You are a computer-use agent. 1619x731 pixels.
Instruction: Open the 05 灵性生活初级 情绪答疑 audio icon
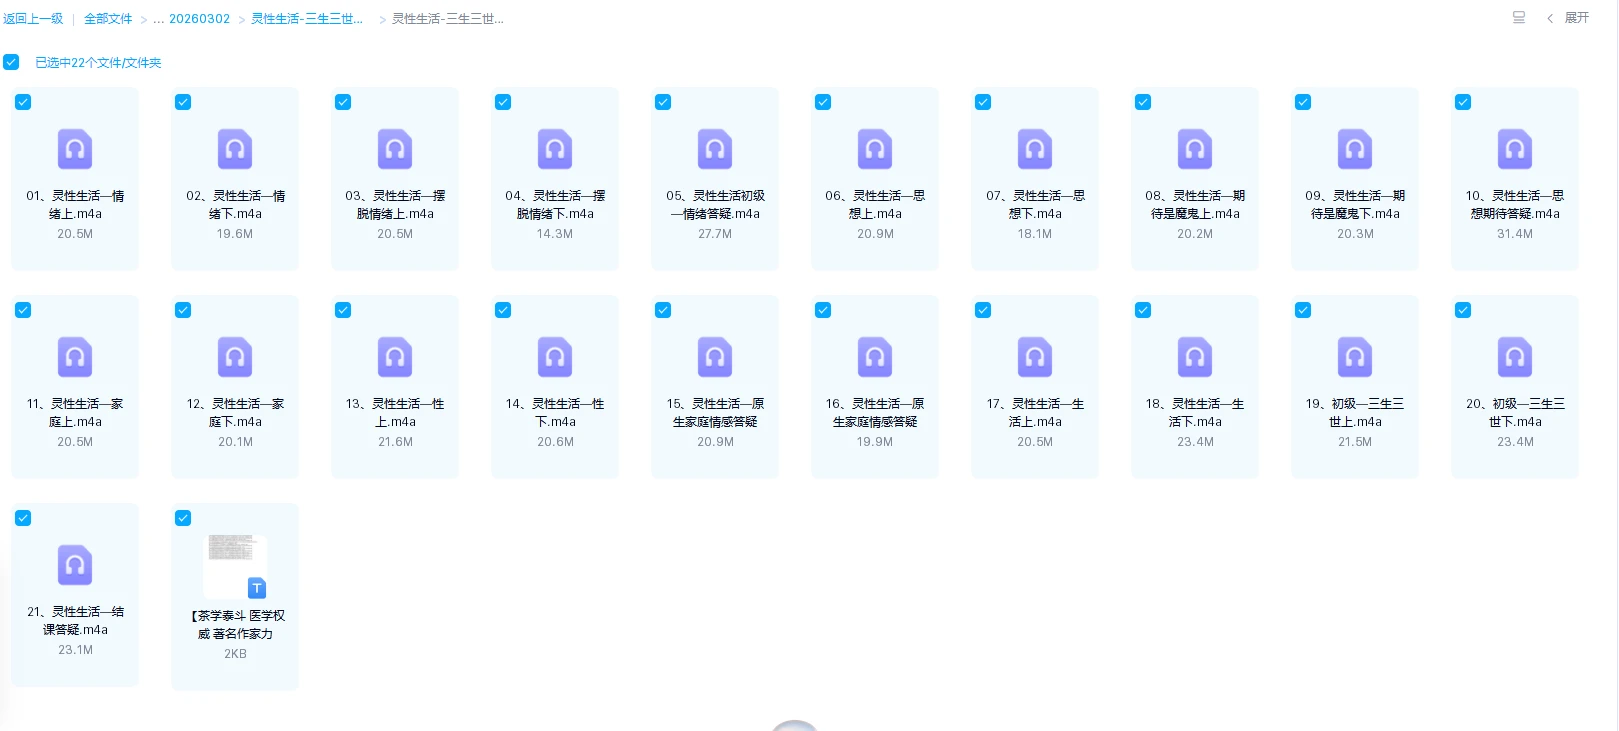715,149
